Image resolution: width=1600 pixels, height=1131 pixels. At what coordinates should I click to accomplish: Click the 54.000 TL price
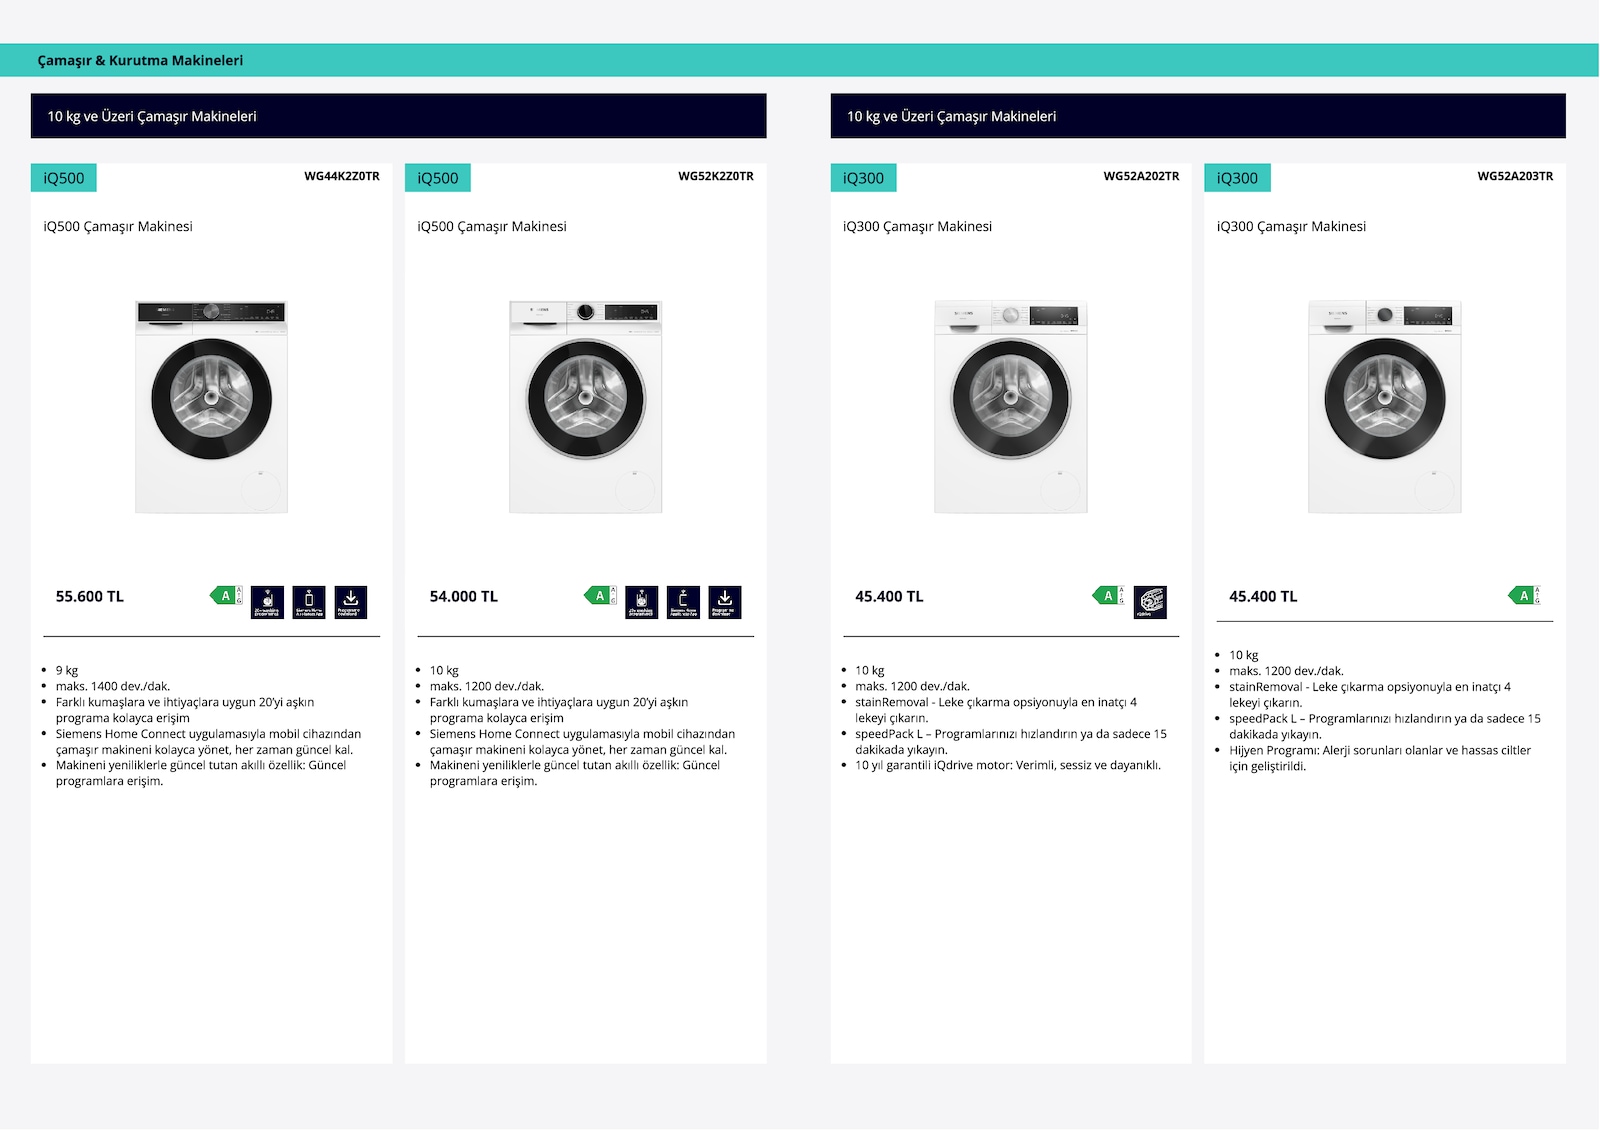(464, 596)
